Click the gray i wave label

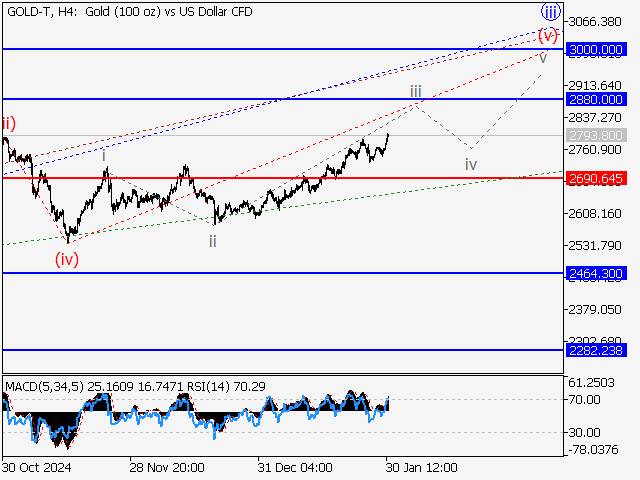point(104,155)
